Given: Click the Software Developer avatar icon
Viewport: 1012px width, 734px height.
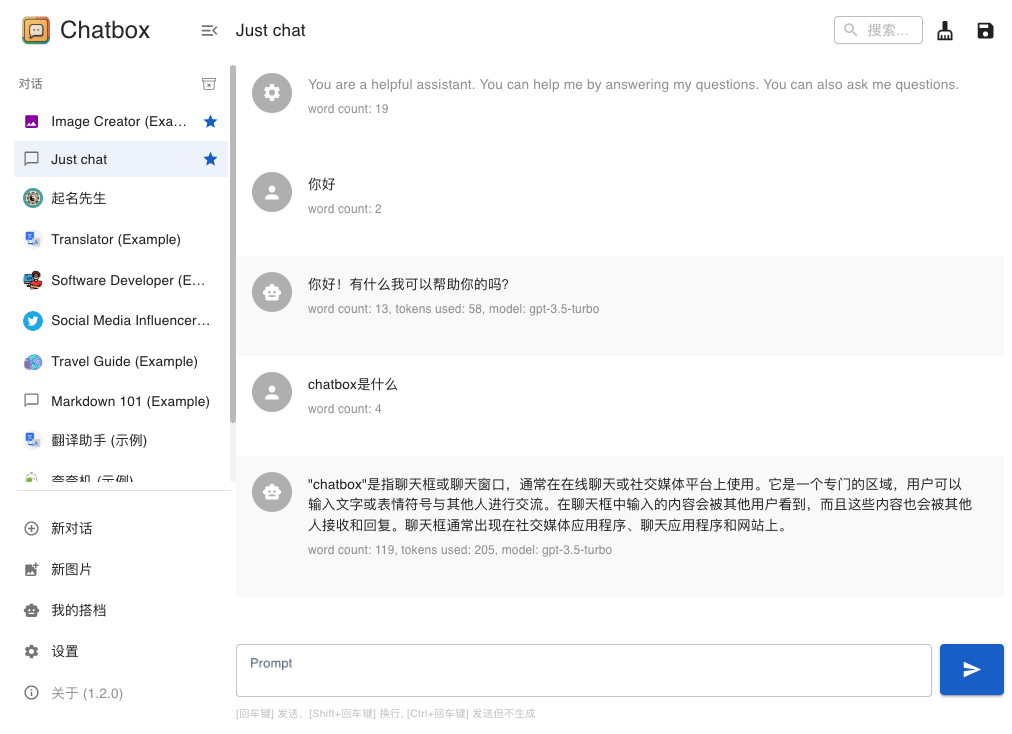Looking at the screenshot, I should [33, 280].
